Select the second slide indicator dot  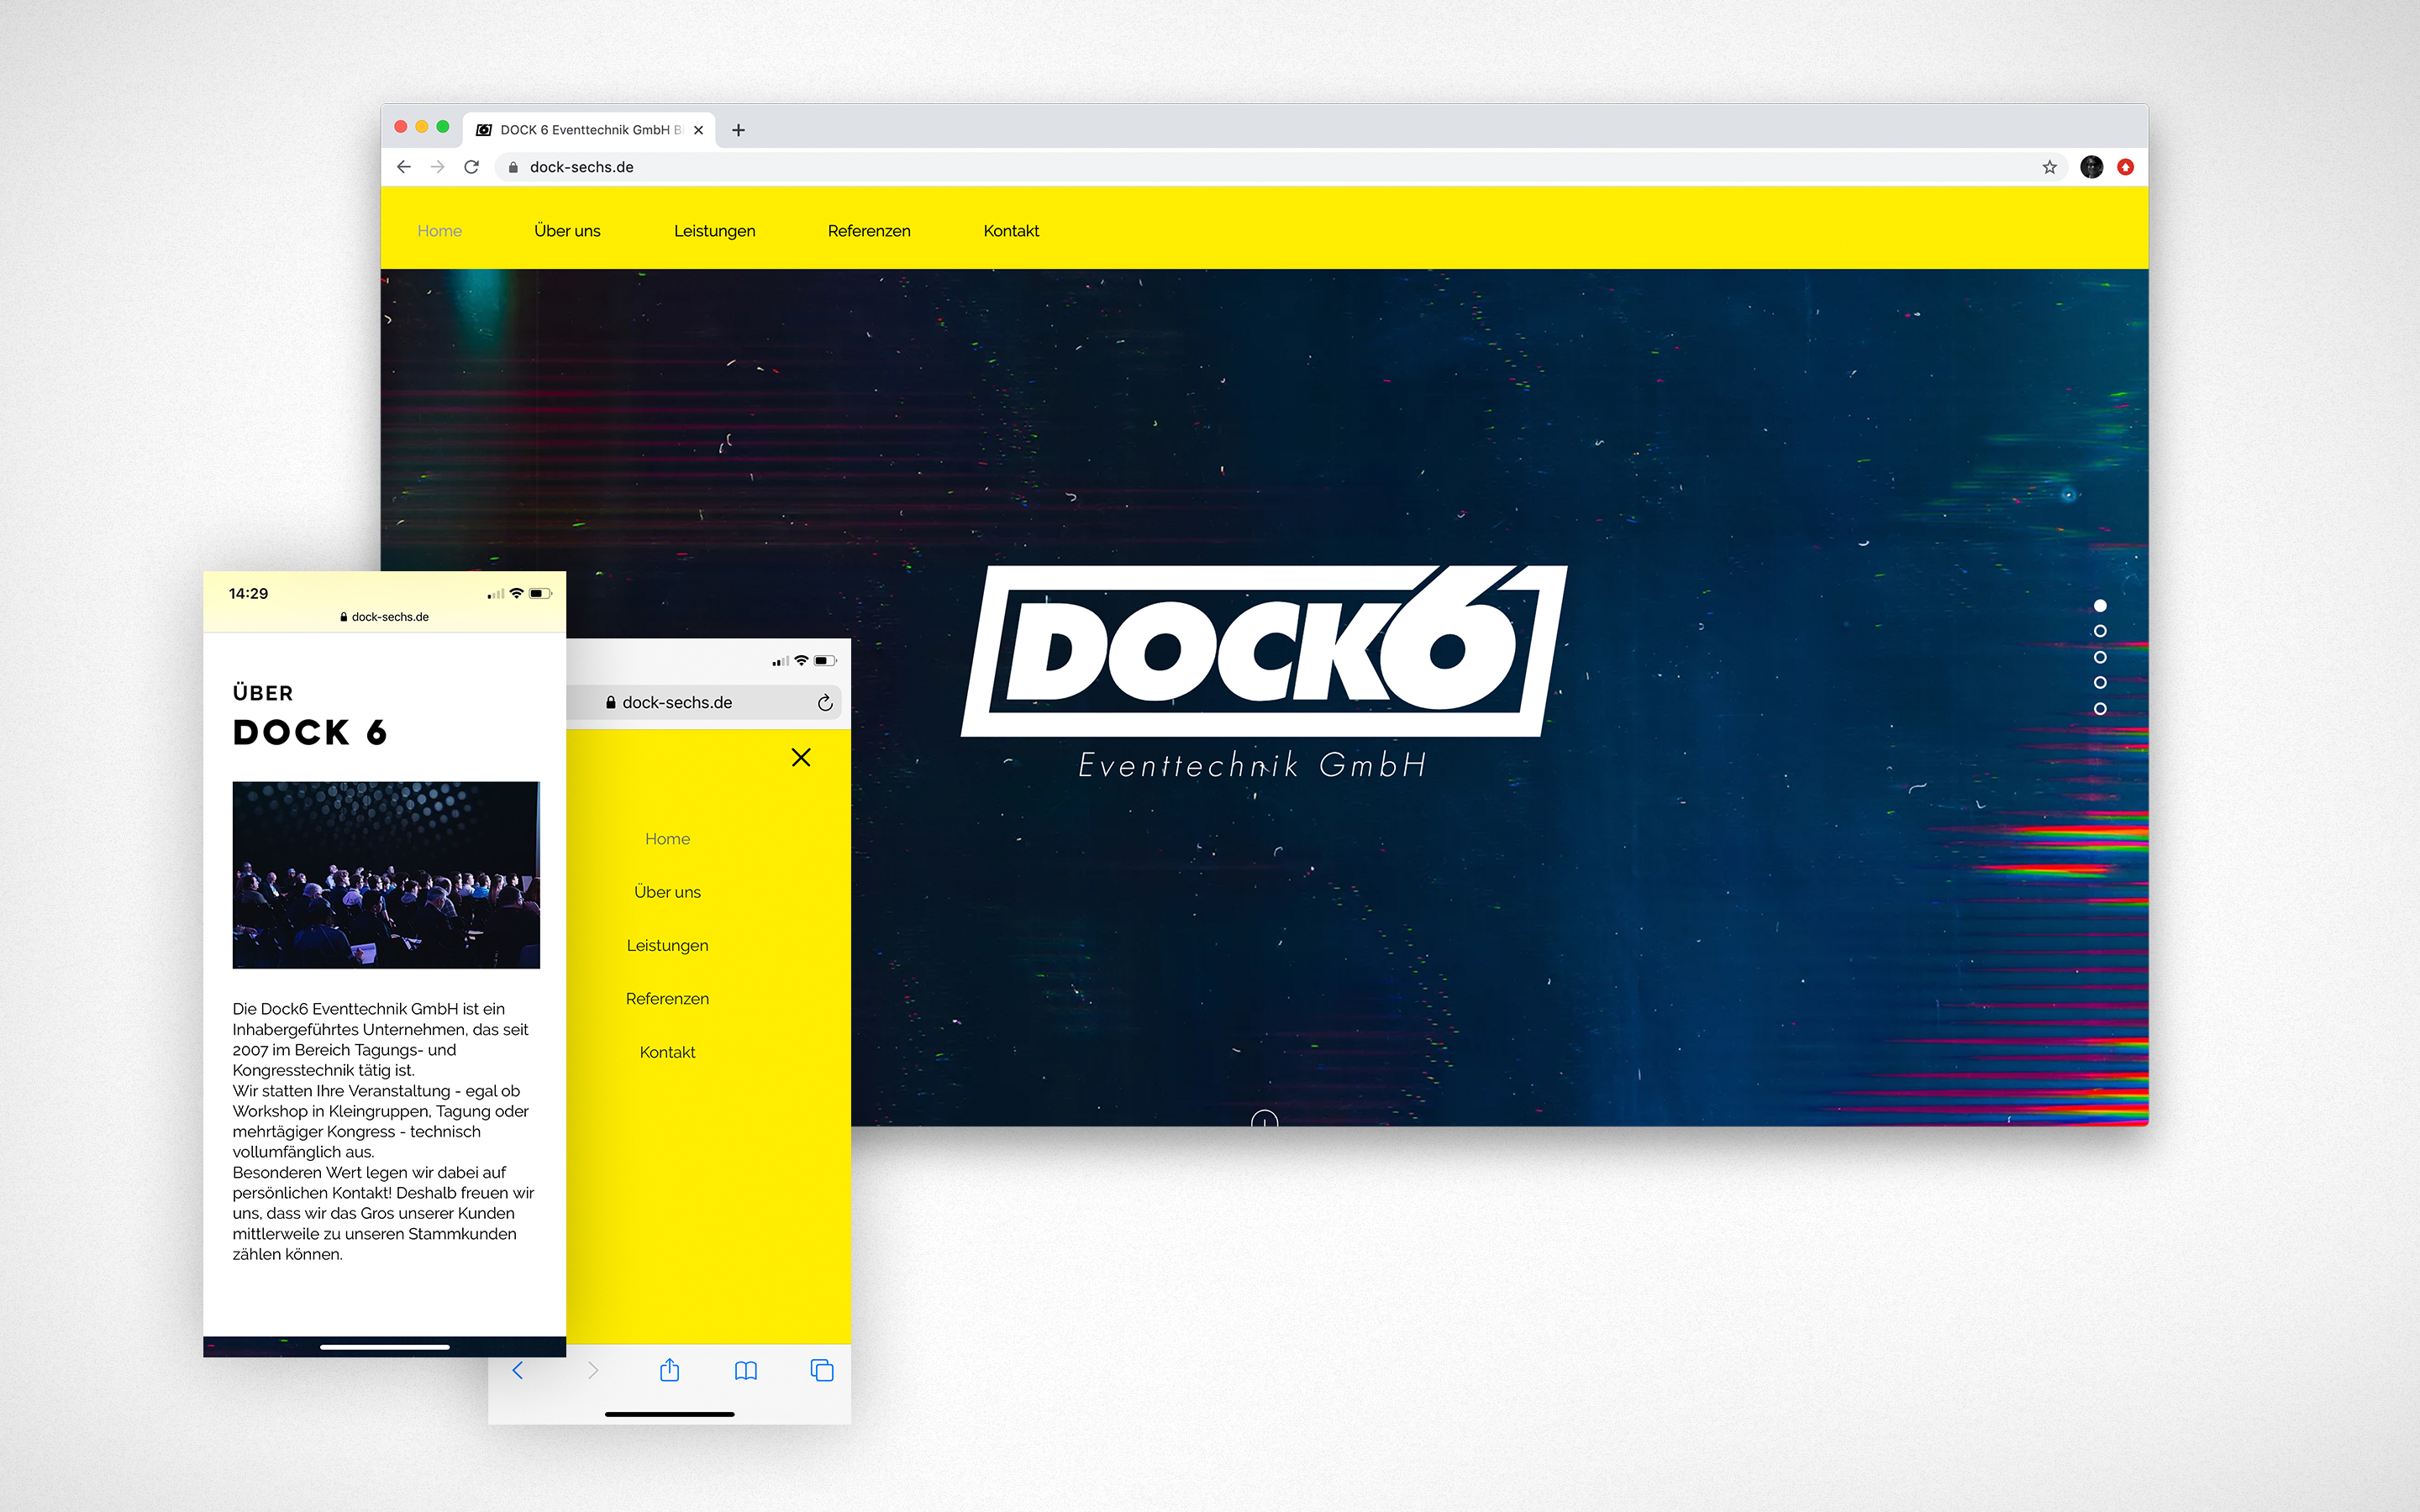(2100, 631)
